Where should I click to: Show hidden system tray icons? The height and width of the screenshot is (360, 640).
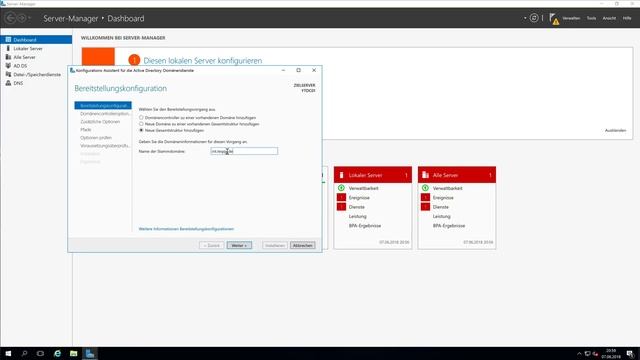click(579, 354)
